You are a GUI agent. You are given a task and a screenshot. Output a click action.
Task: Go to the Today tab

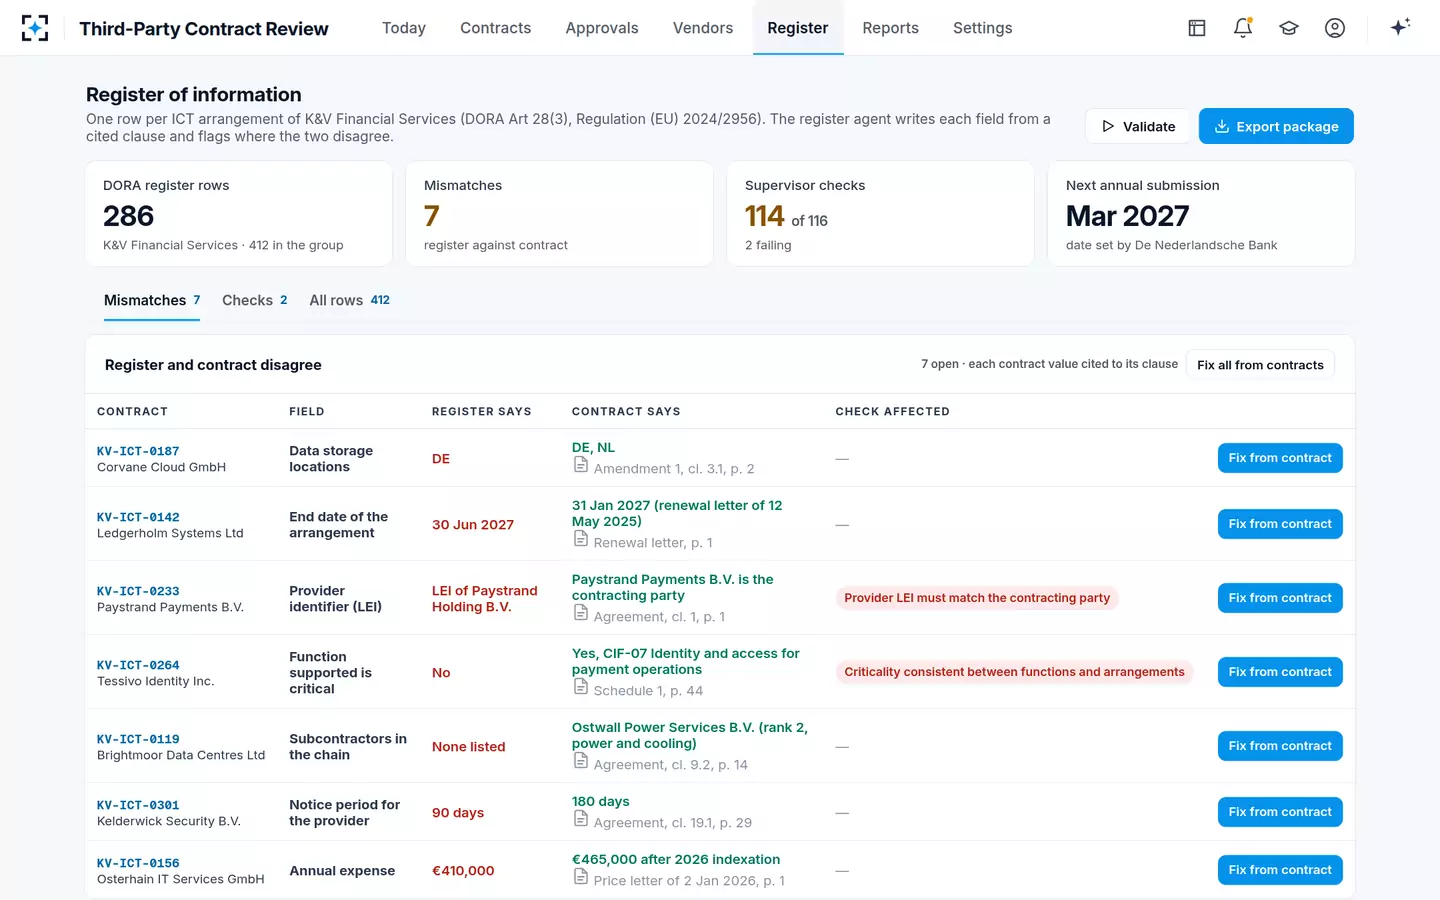coord(404,28)
